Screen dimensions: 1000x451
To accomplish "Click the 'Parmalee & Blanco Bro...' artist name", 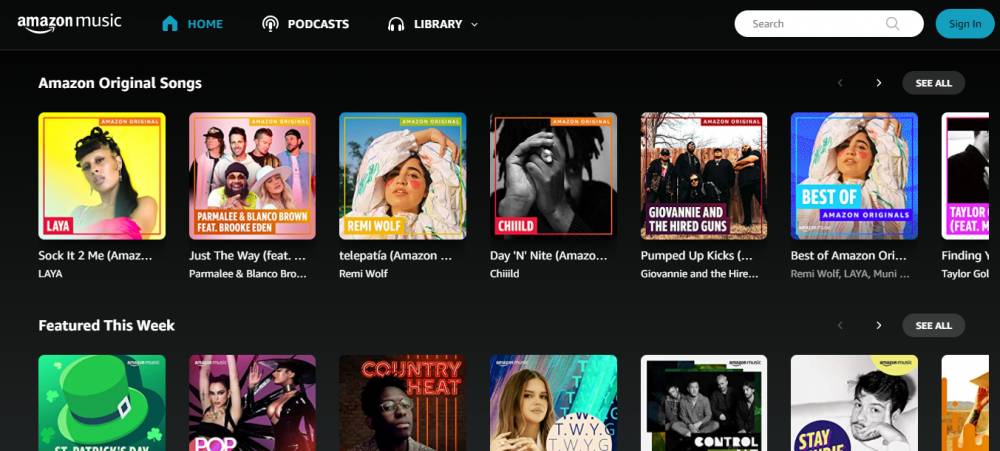I will click(247, 274).
